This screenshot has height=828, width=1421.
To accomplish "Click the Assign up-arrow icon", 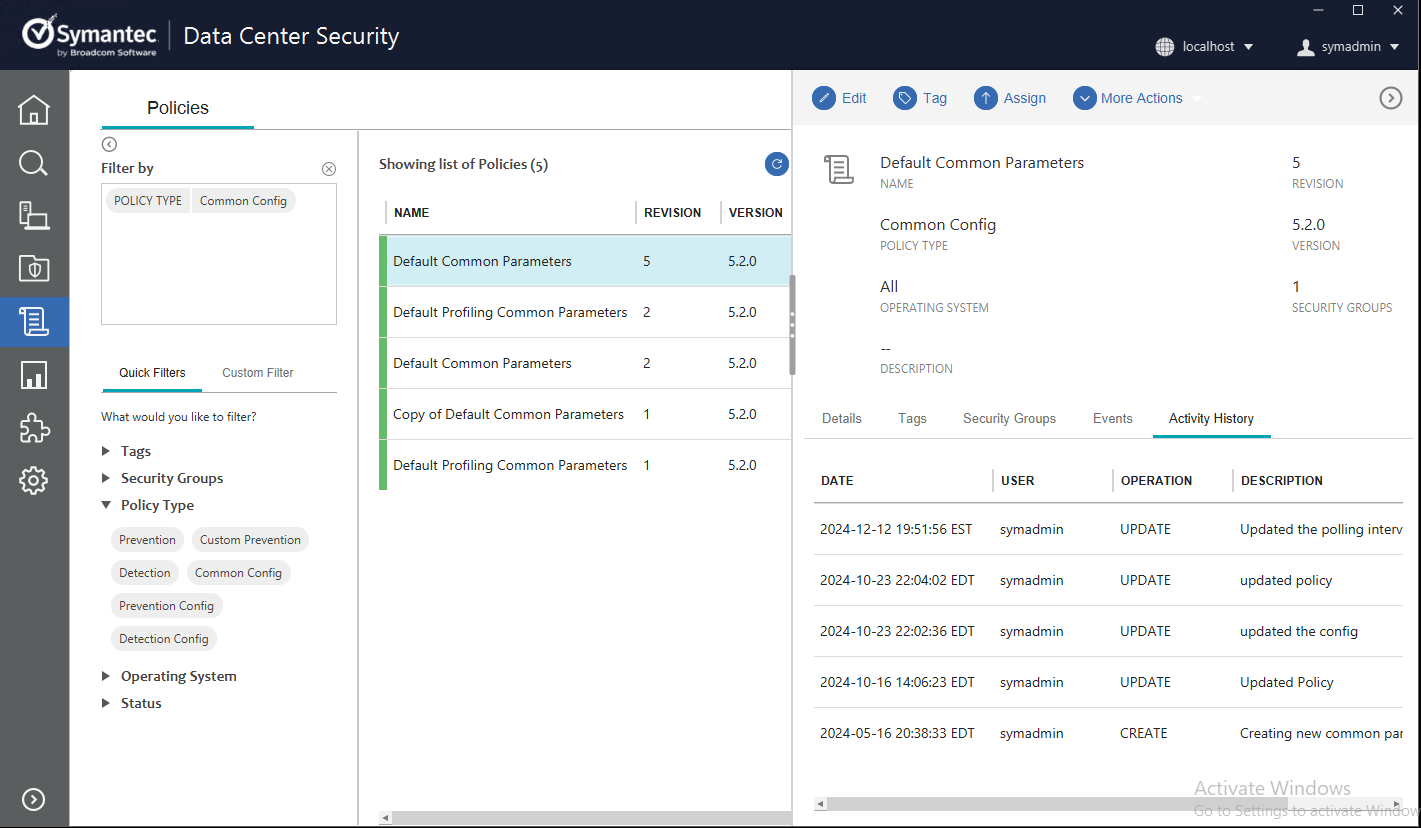I will (x=985, y=98).
